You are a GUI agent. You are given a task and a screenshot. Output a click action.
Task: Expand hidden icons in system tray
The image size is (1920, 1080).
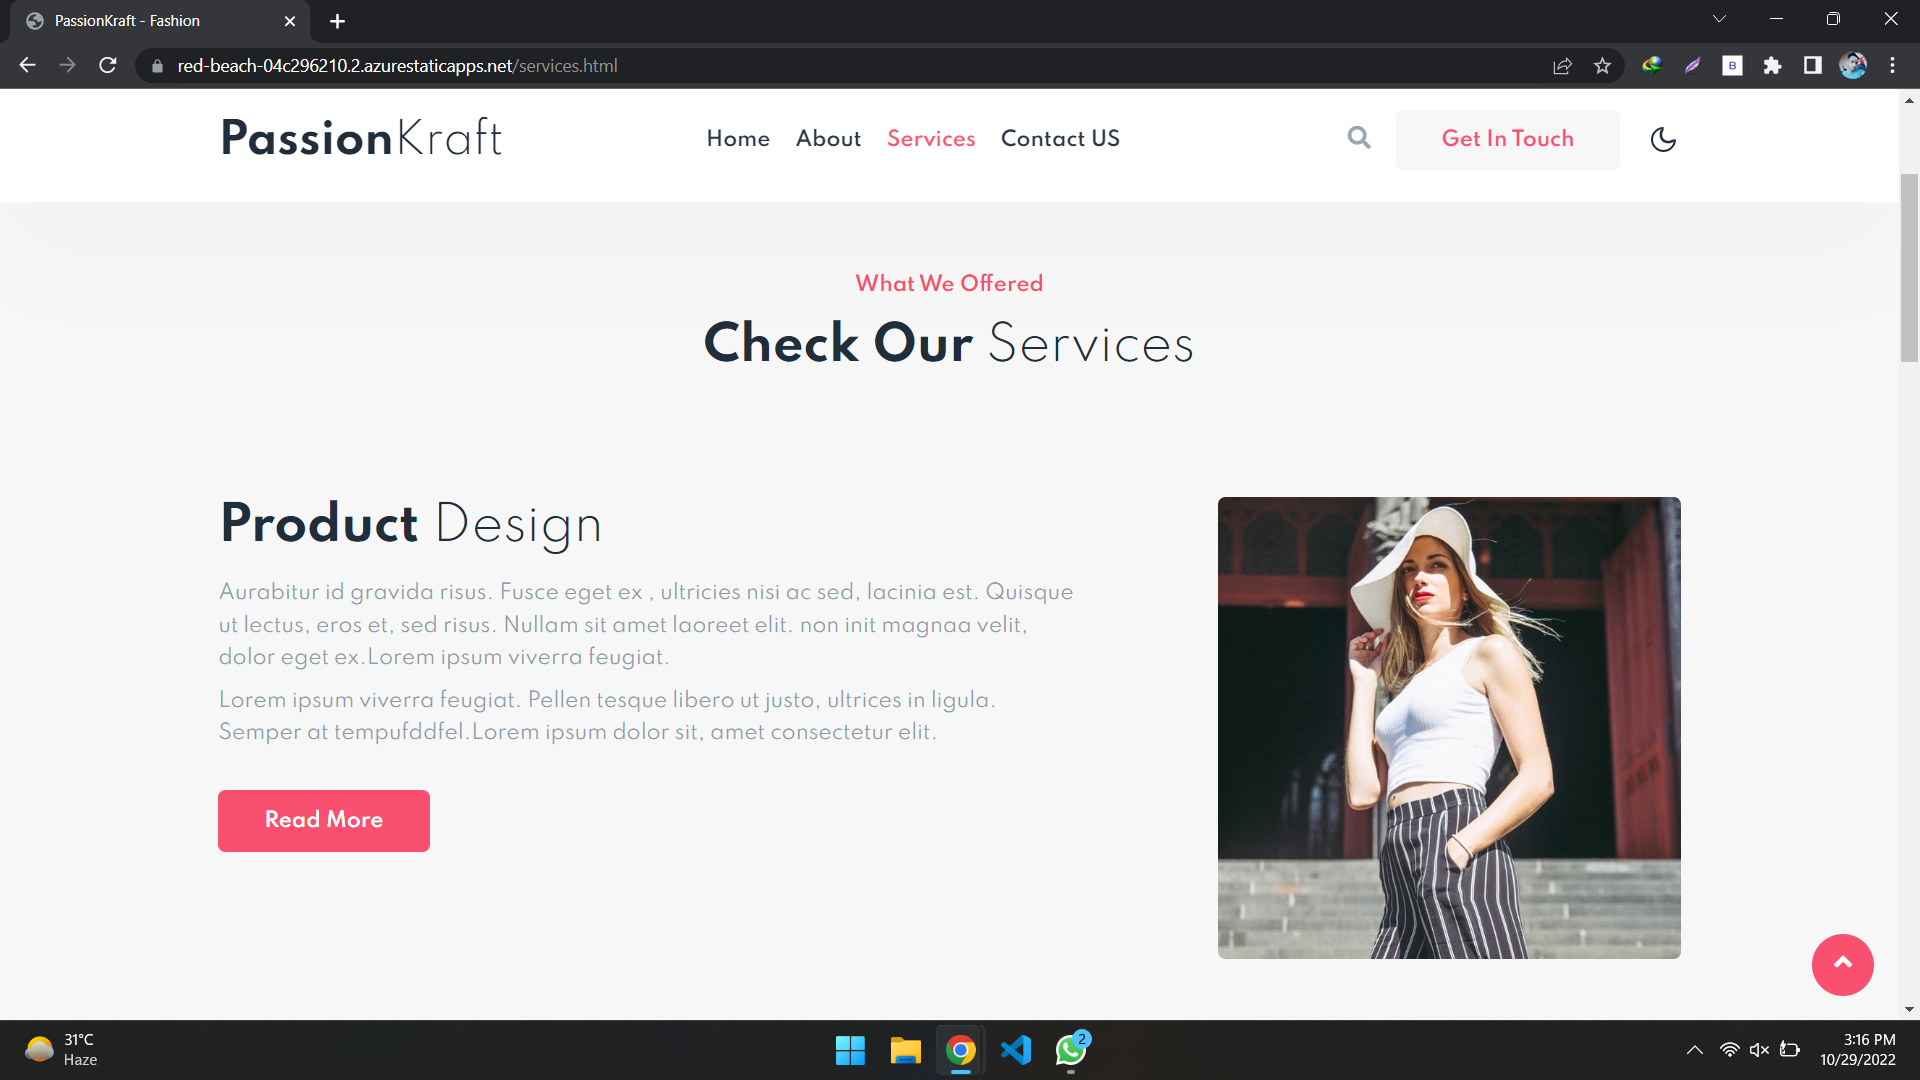click(x=1695, y=1050)
